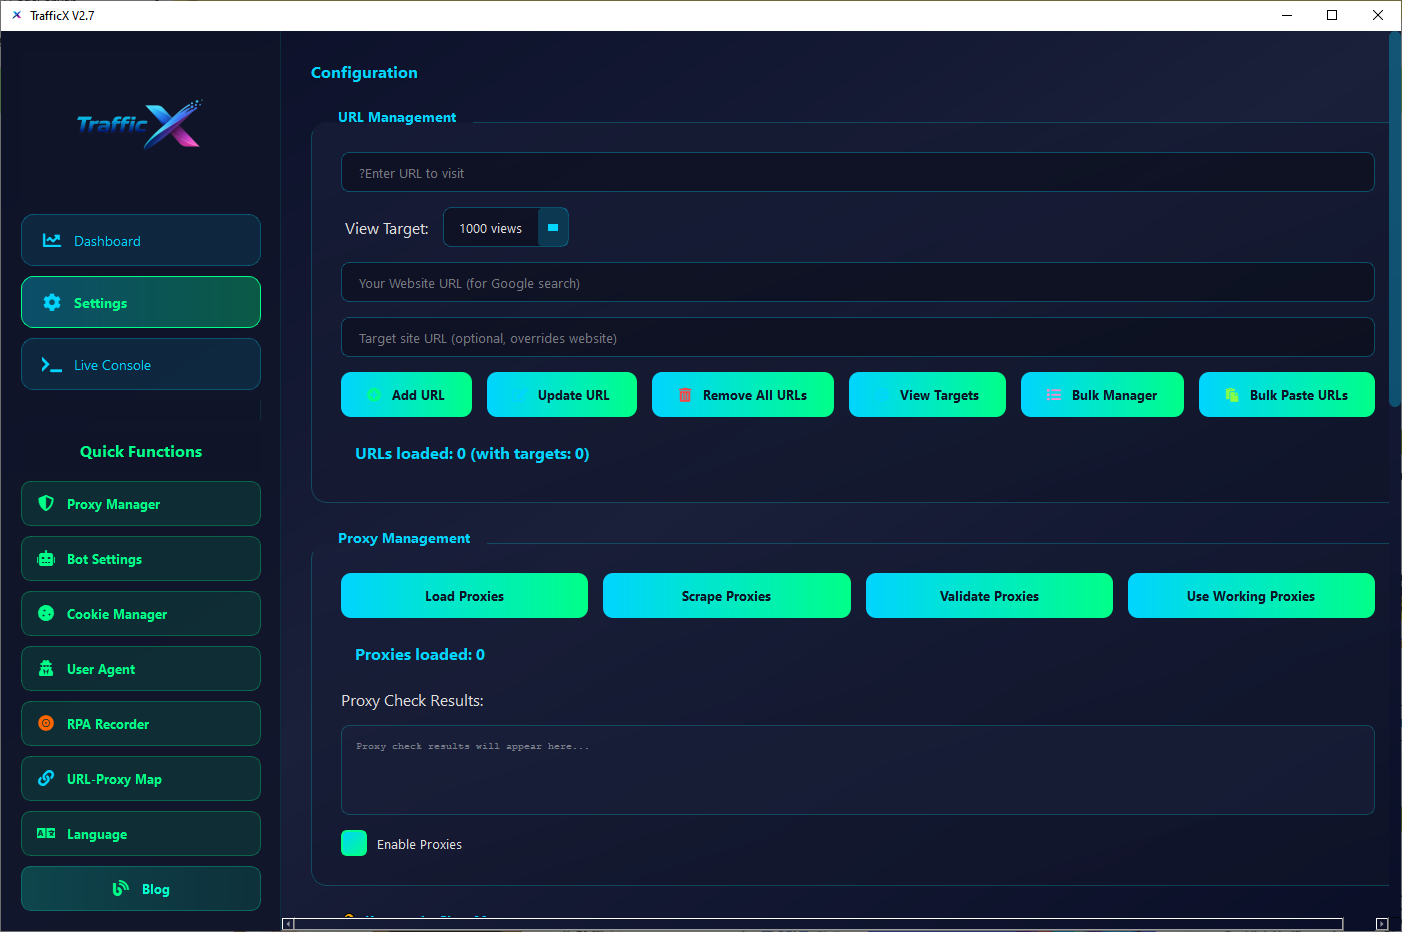Click the horizontal scrollbar left arrow
The width and height of the screenshot is (1402, 932).
pyautogui.click(x=288, y=924)
